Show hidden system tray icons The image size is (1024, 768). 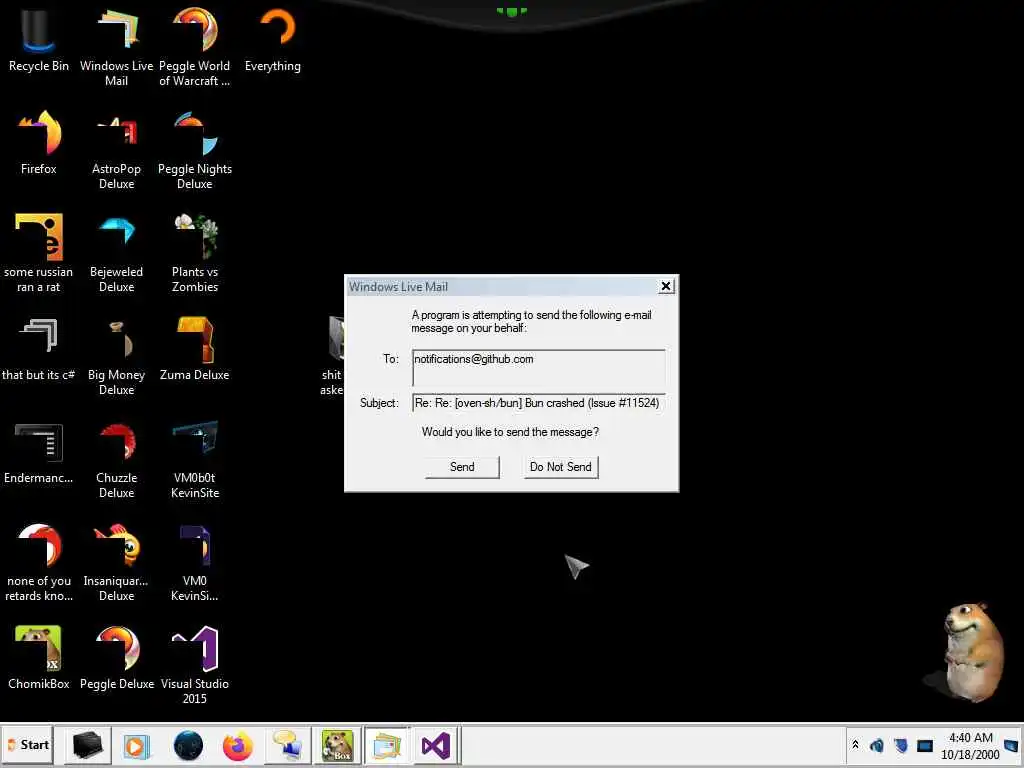click(856, 745)
